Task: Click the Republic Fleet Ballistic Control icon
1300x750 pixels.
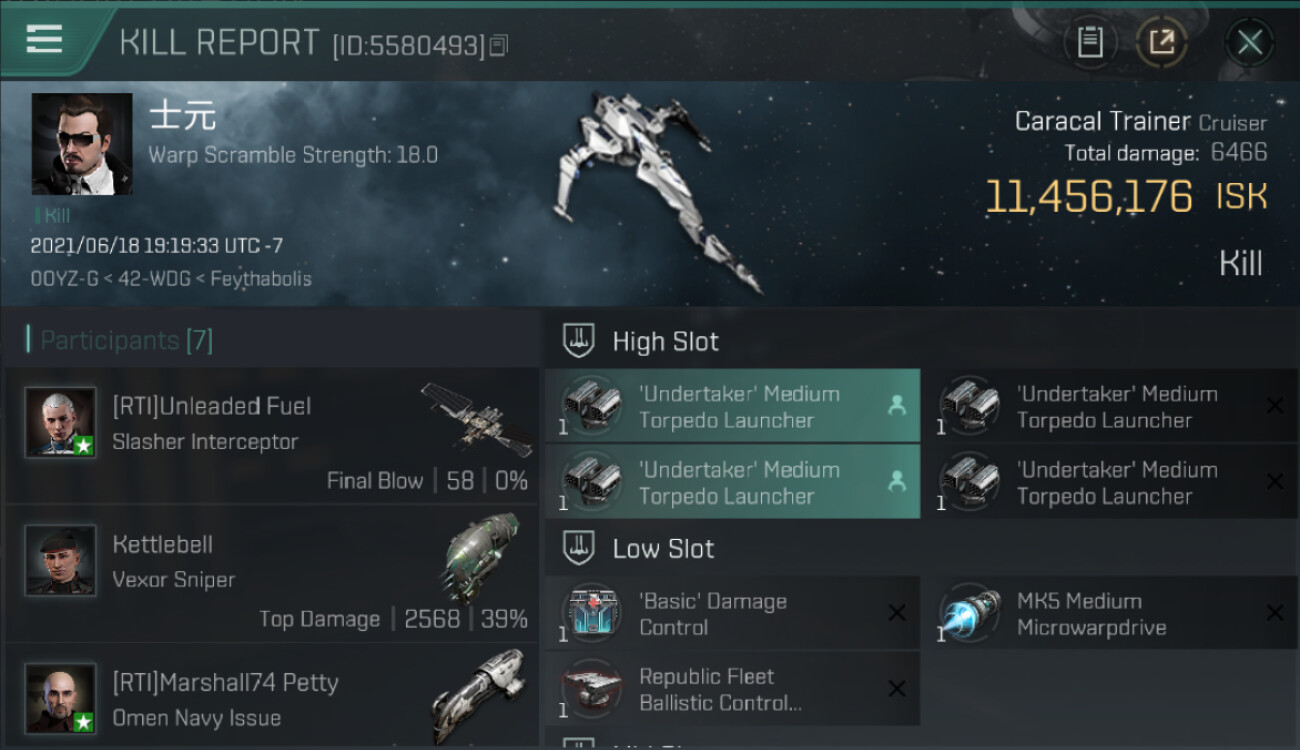Action: tap(592, 689)
